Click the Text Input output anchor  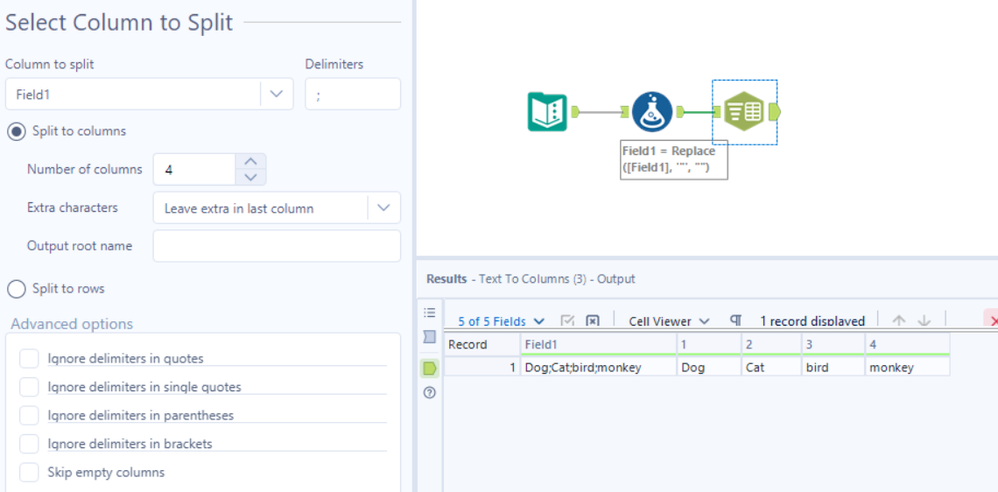[x=576, y=112]
